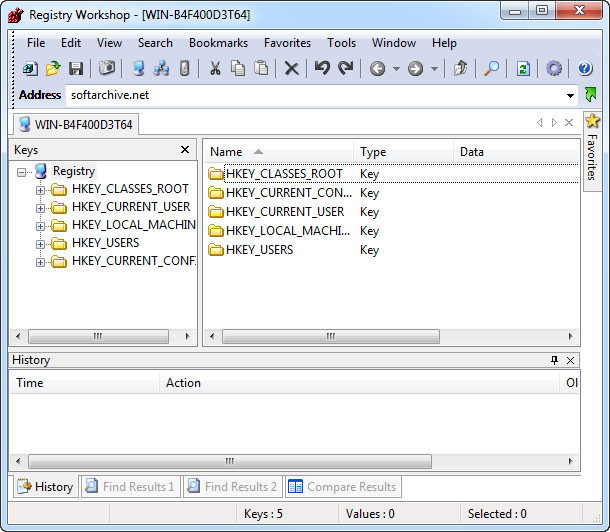Image resolution: width=610 pixels, height=532 pixels.
Task: Click the snapshot camera toolbar icon
Action: click(x=107, y=68)
